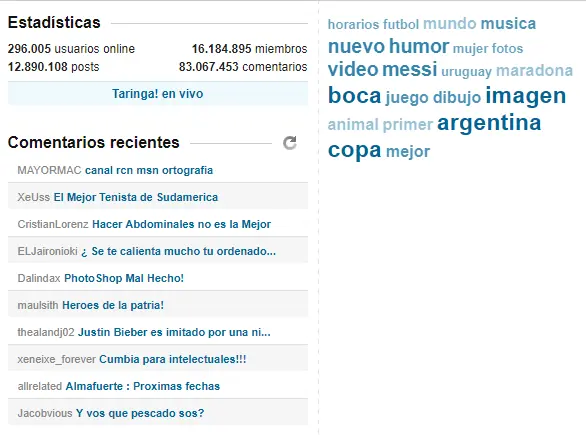Click the '12.890.108 posts' statistic
This screenshot has height=435, width=586.
pyautogui.click(x=53, y=67)
